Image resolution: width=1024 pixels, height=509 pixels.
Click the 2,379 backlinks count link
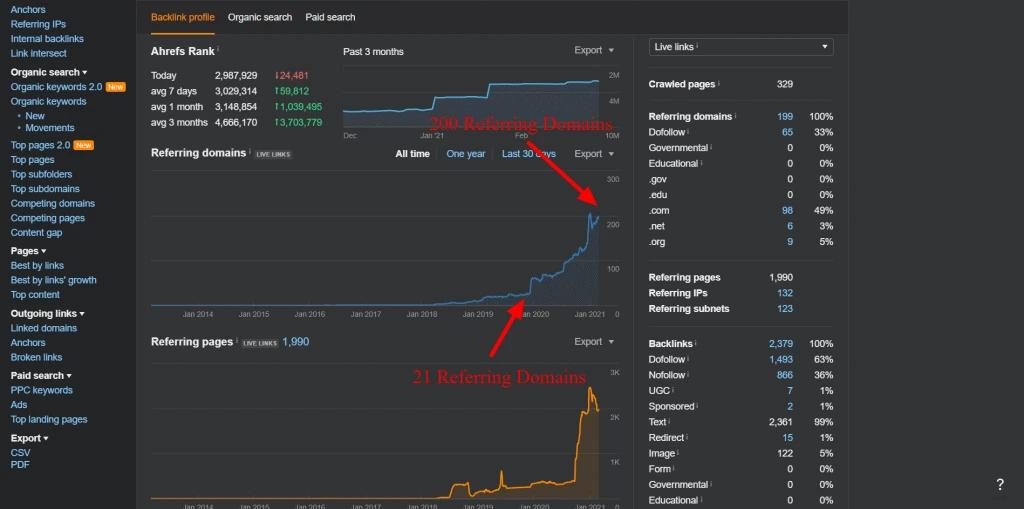click(780, 344)
